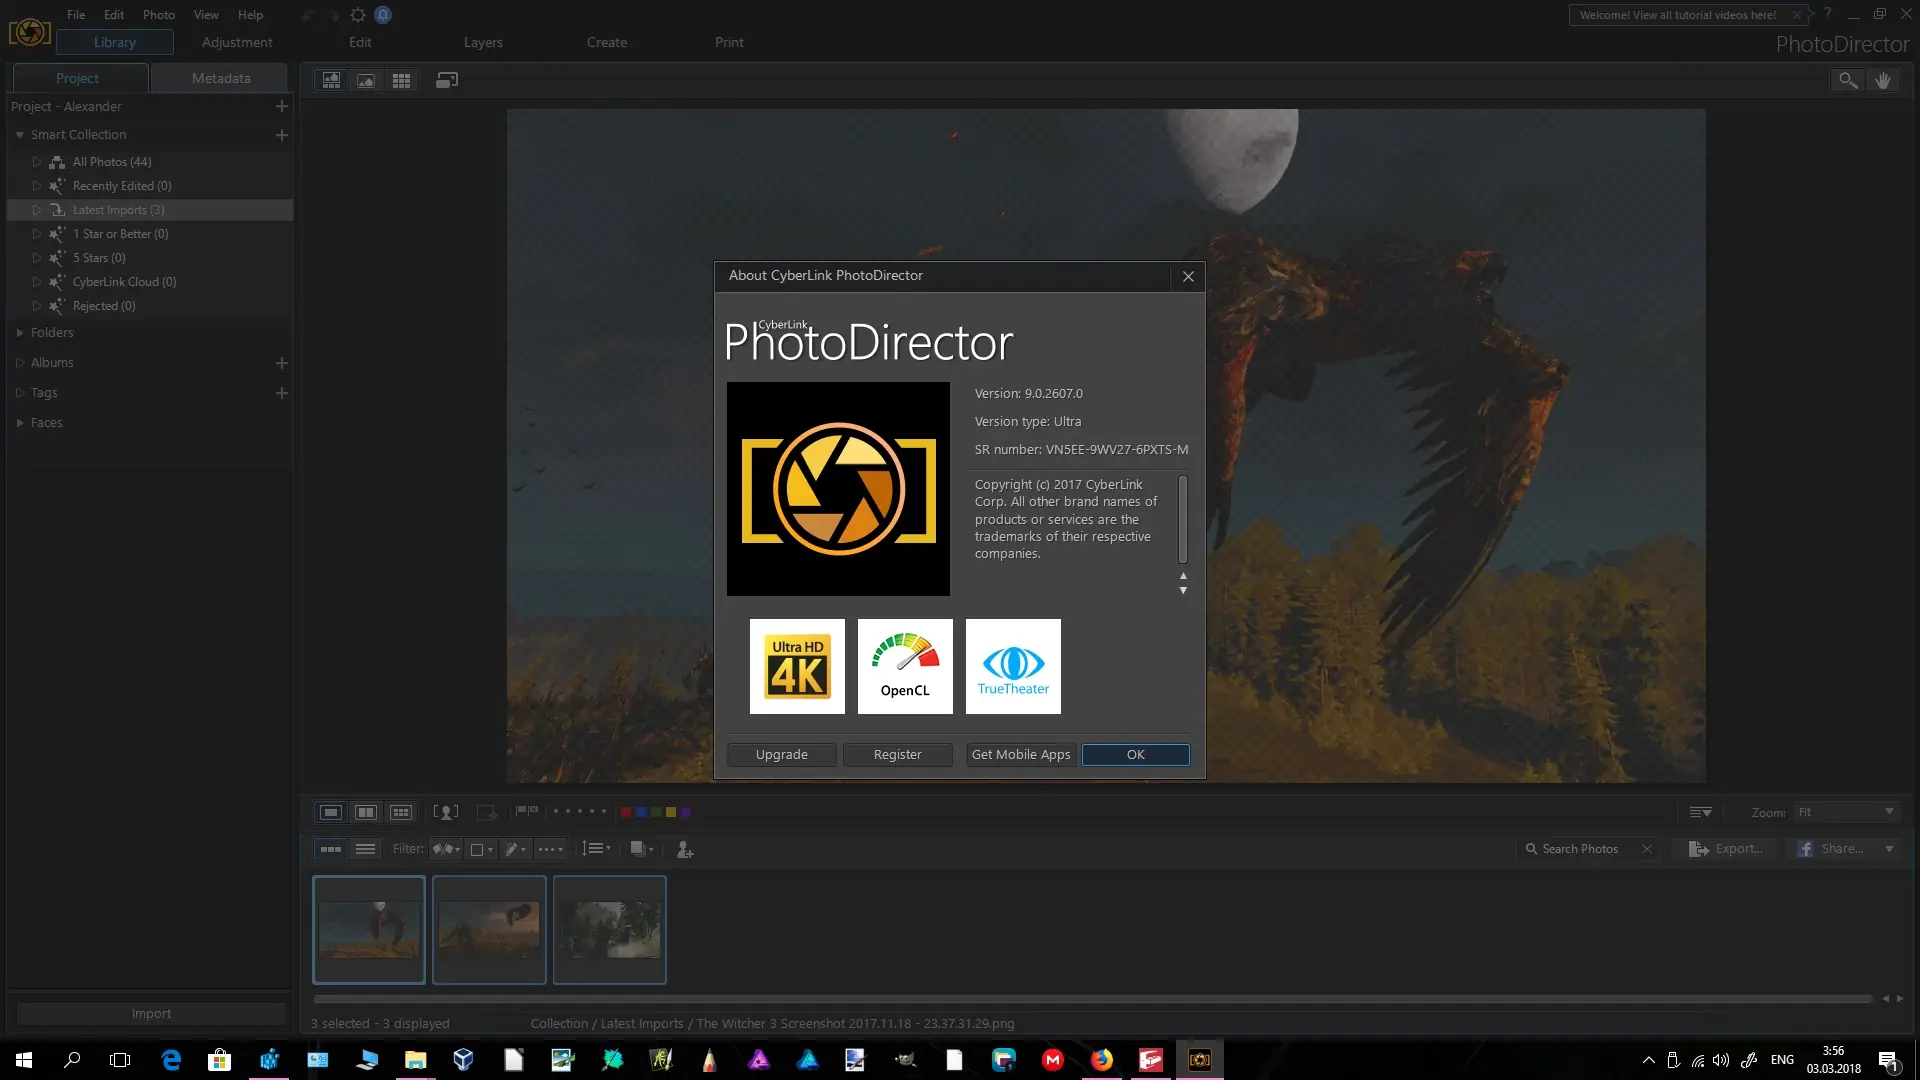The width and height of the screenshot is (1920, 1080).
Task: Open the Help menu
Action: point(250,15)
